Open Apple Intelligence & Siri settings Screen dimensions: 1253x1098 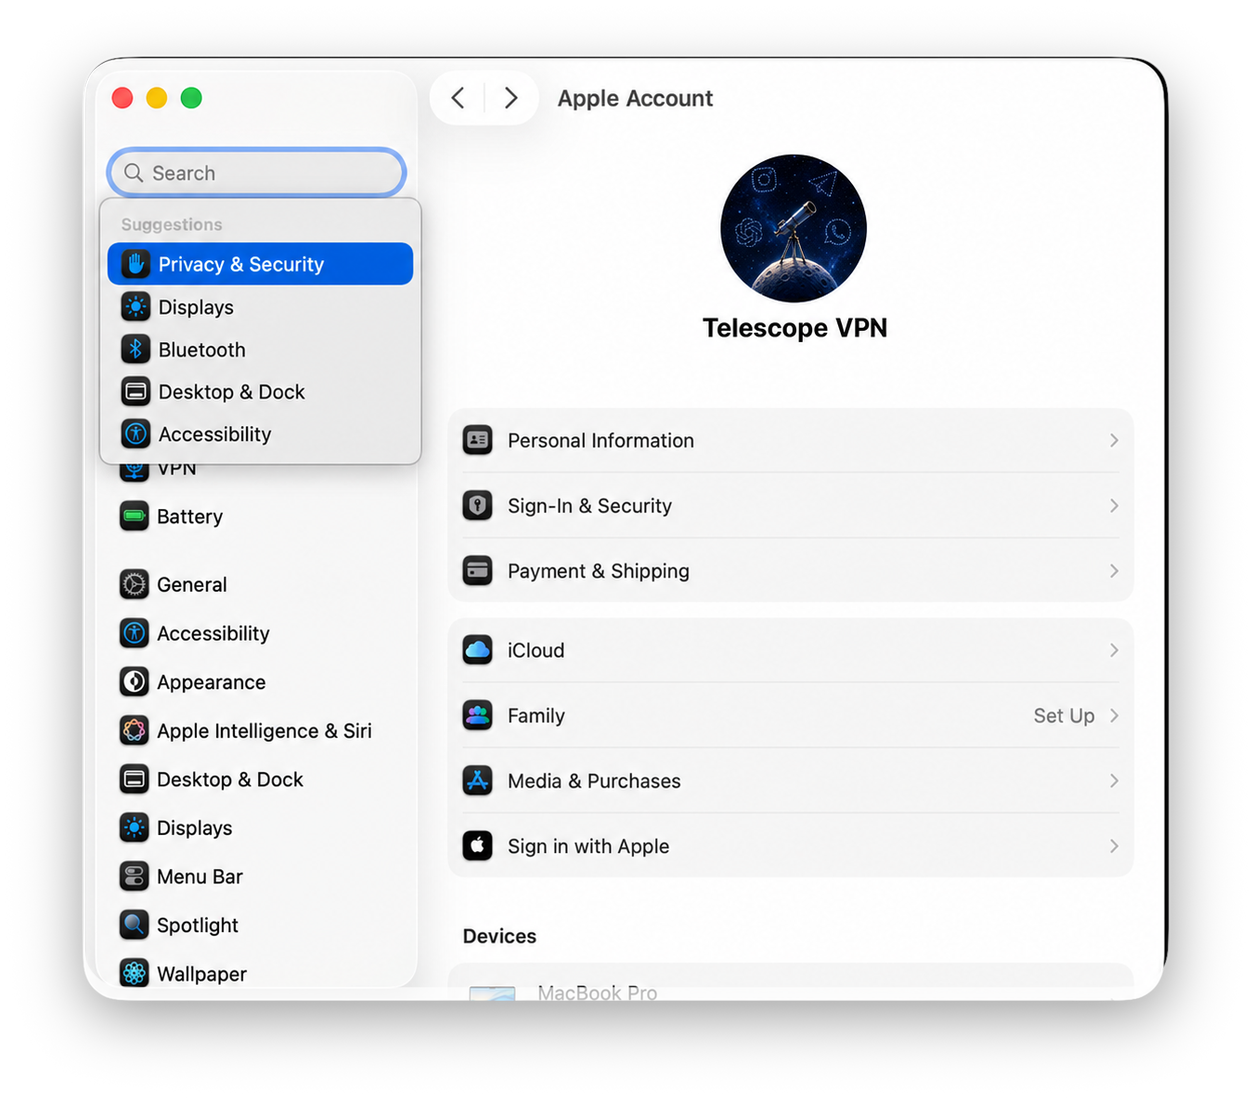[x=258, y=731]
